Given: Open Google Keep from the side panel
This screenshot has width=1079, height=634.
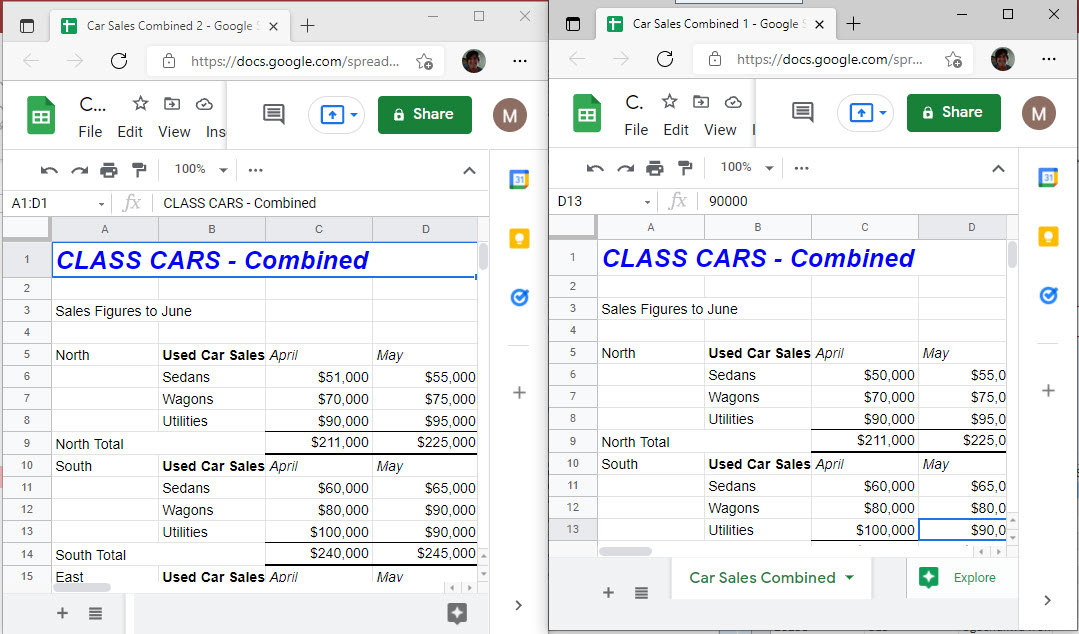Looking at the screenshot, I should (x=1047, y=237).
